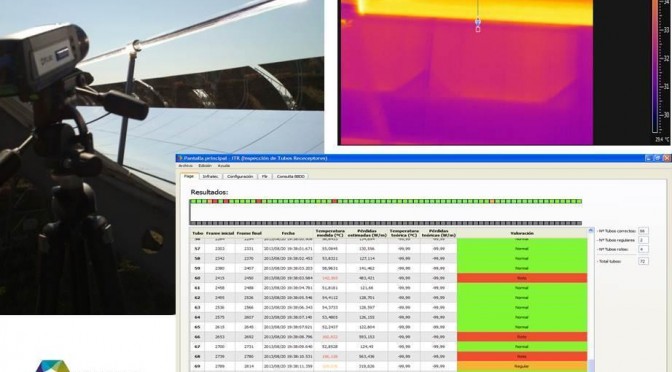The height and width of the screenshot is (372, 672).
Task: Open the Infratec tab
Action: click(x=210, y=176)
